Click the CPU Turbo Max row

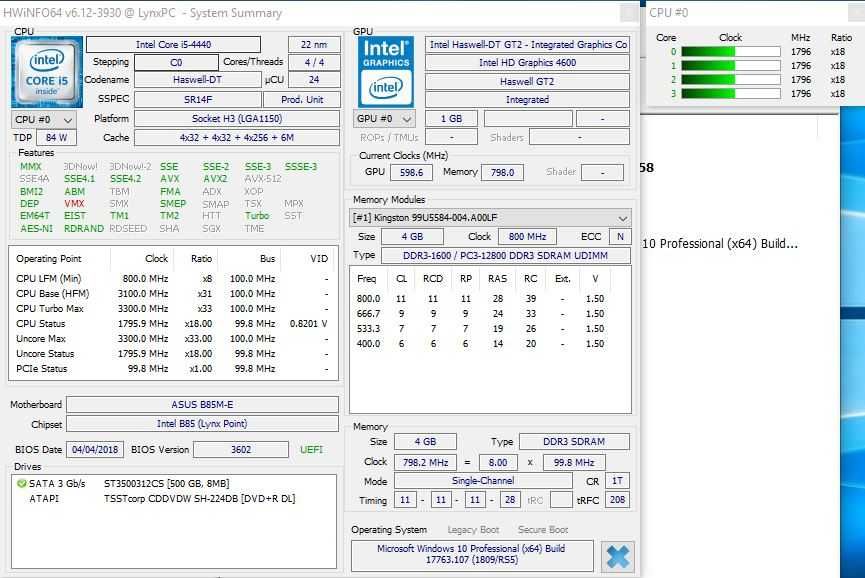coord(173,309)
